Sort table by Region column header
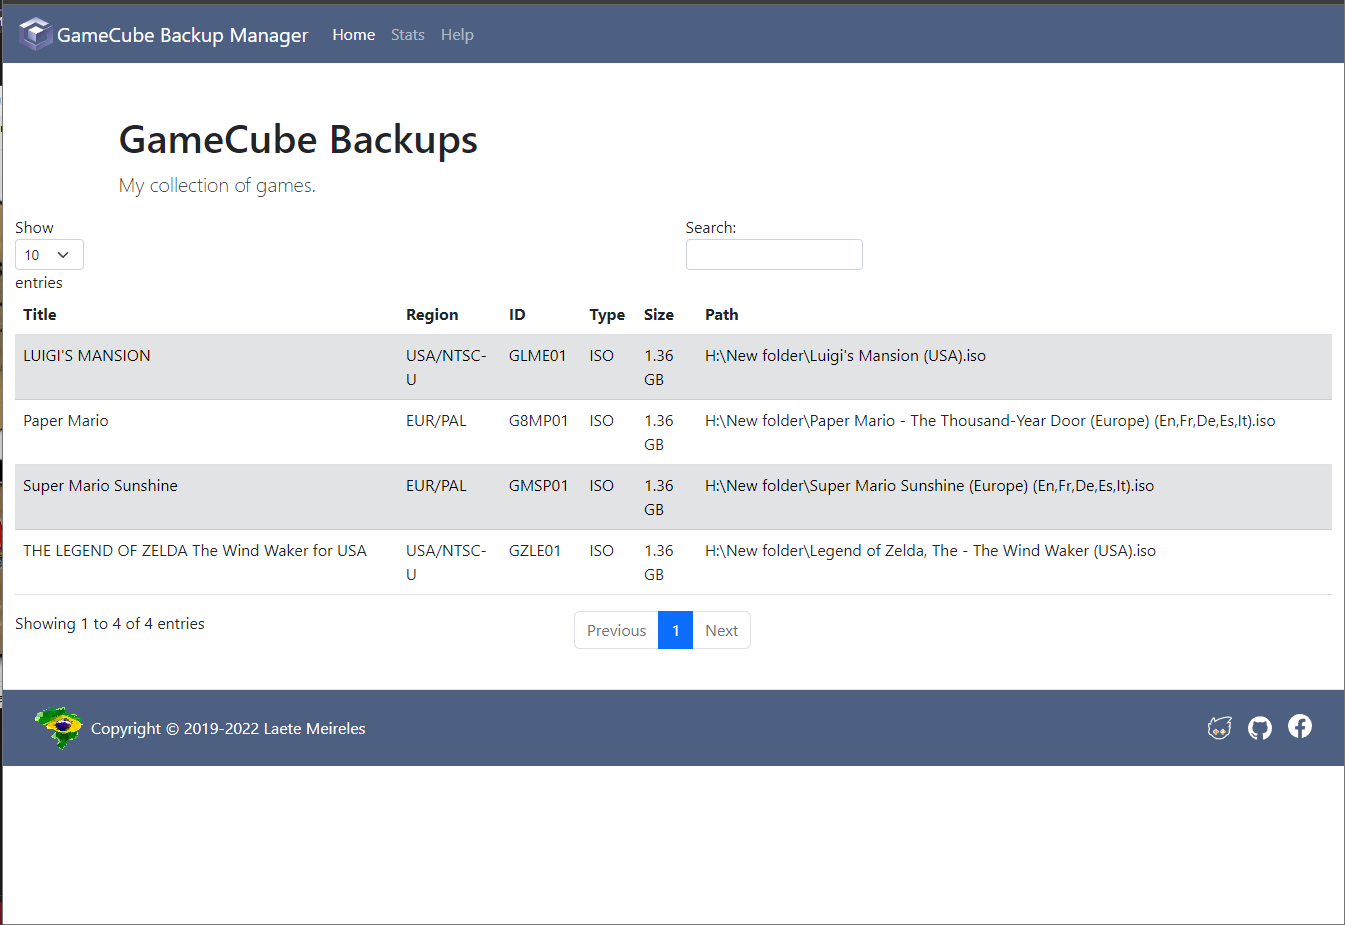The height and width of the screenshot is (925, 1345). [432, 315]
